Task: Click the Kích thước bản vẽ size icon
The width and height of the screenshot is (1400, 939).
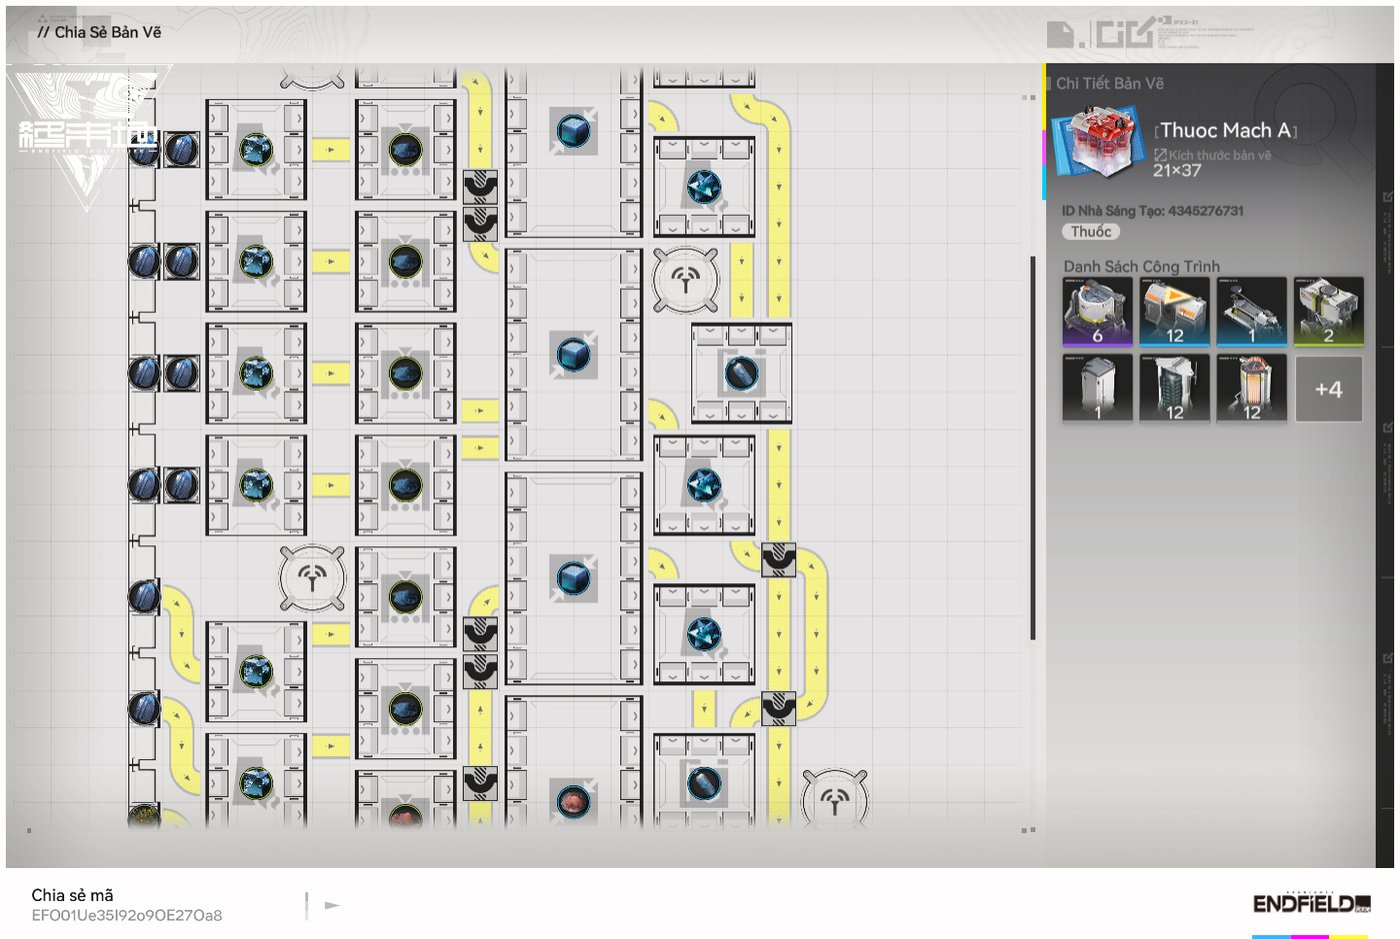Action: pyautogui.click(x=1160, y=155)
